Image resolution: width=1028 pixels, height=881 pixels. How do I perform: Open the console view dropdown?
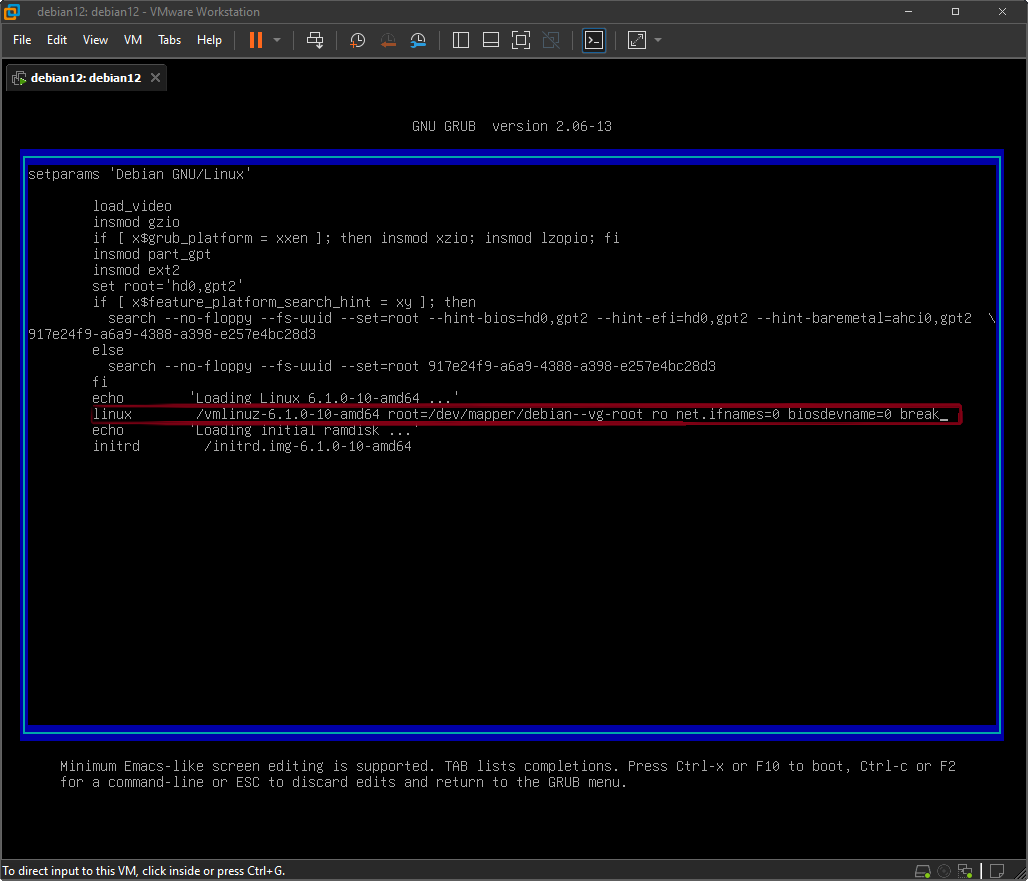tap(594, 40)
